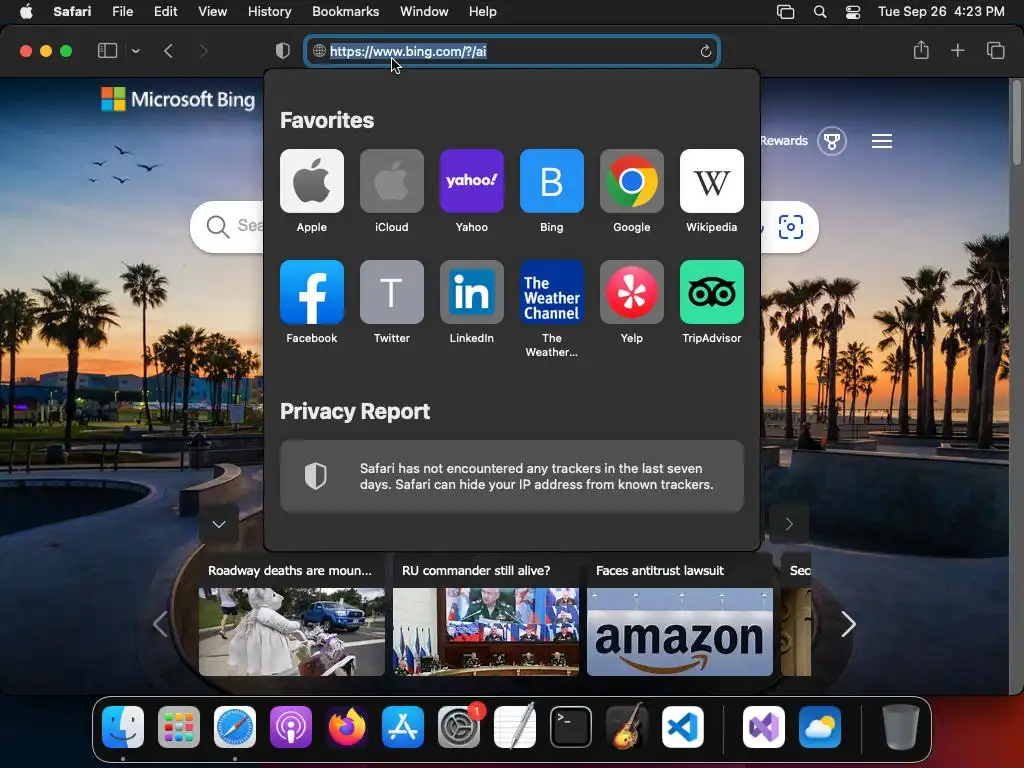Open the LinkedIn favorite tile

tap(472, 292)
